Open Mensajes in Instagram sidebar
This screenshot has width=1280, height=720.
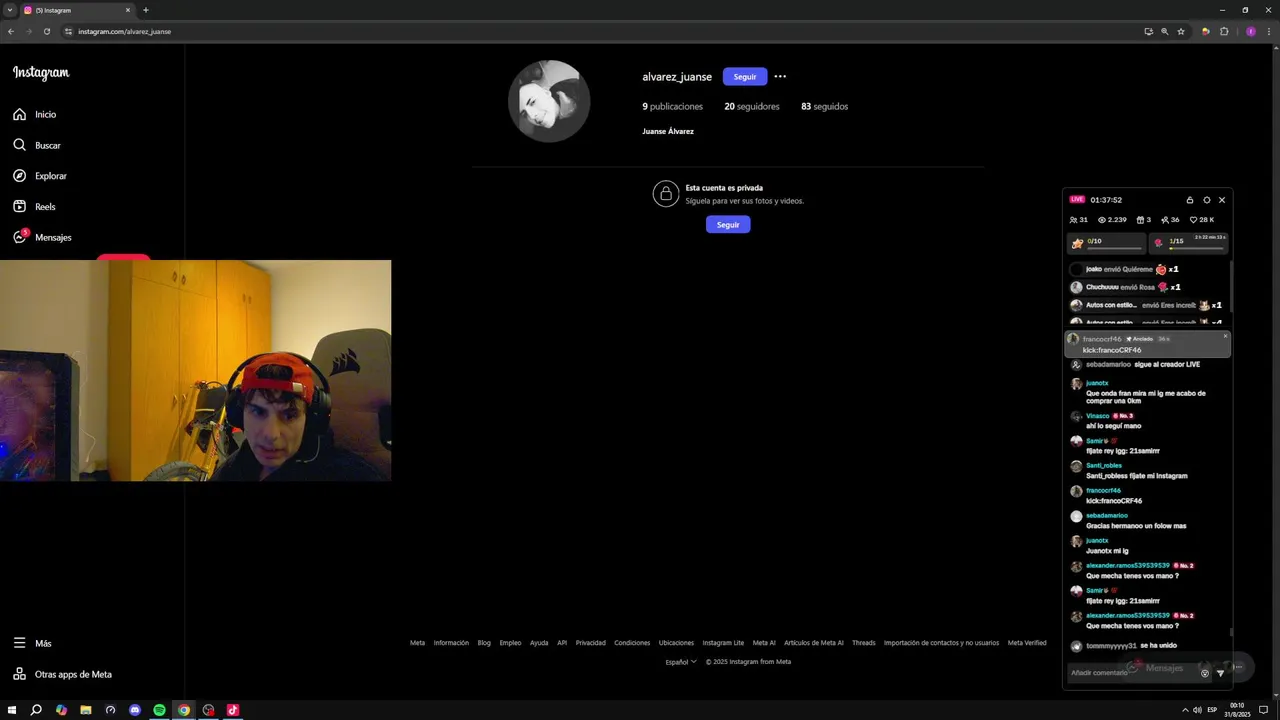42,237
